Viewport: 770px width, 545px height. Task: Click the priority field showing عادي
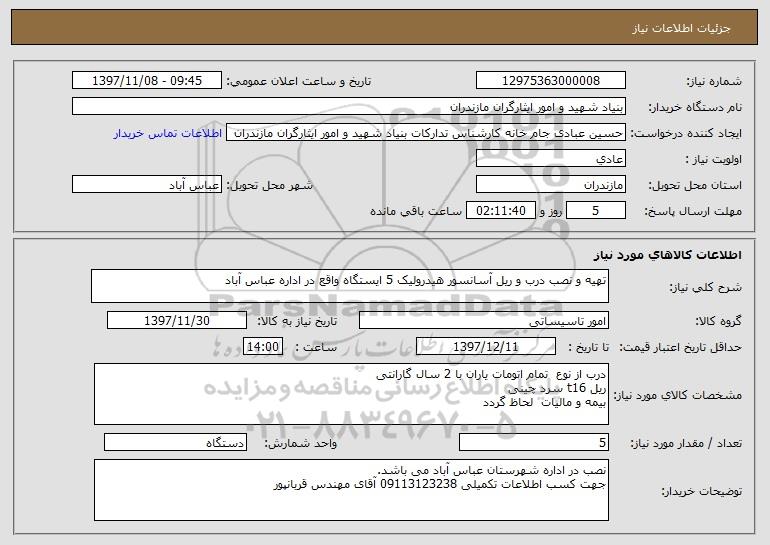coord(550,159)
